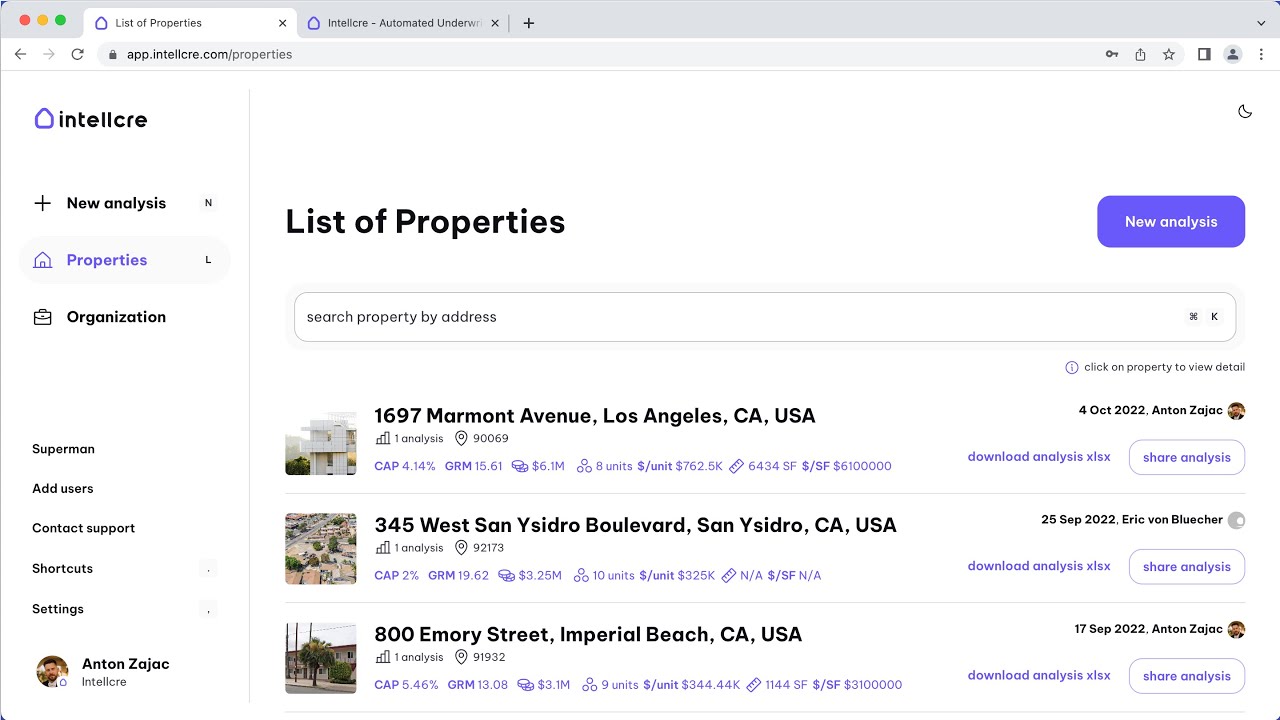Download analysis xlsx for 1697 Marmont Avenue

pyautogui.click(x=1039, y=457)
